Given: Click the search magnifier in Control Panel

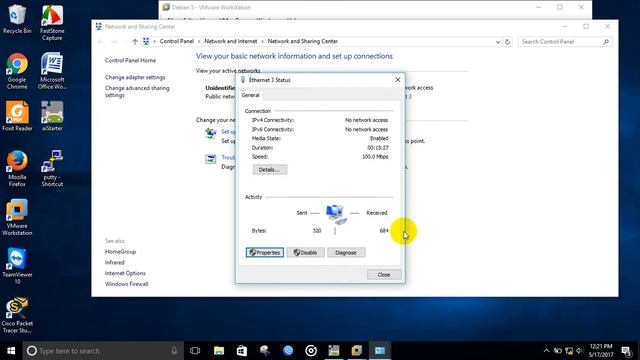Looking at the screenshot, I should (x=606, y=42).
